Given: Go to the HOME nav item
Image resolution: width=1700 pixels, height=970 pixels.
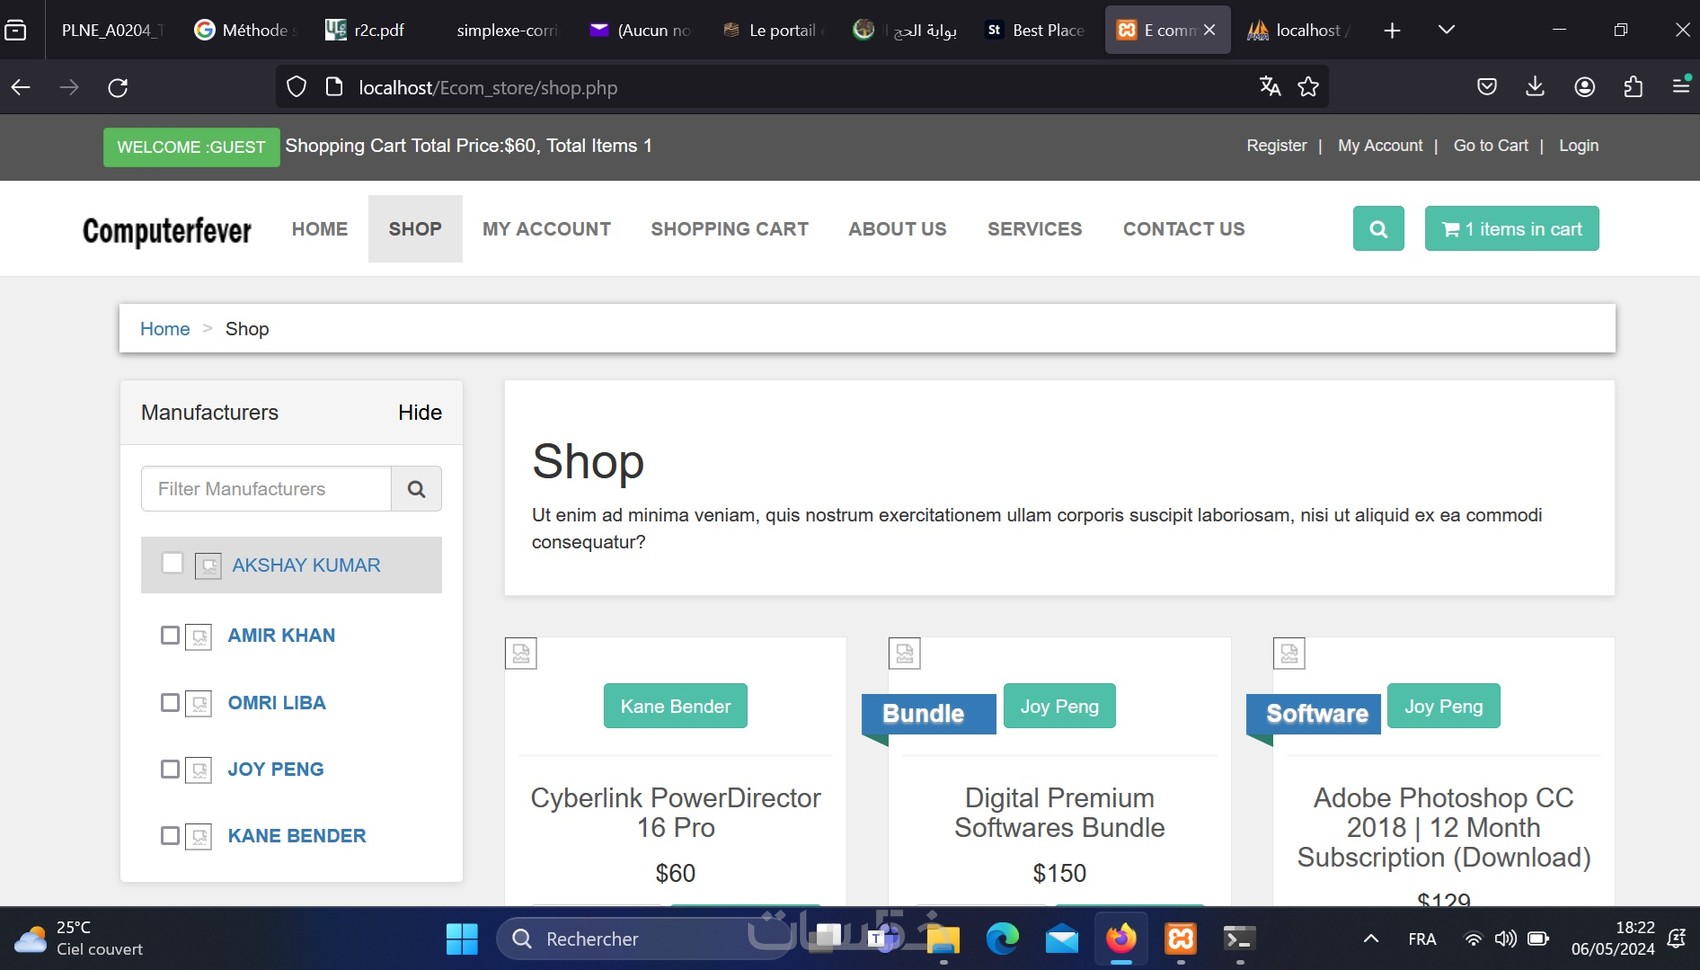Looking at the screenshot, I should [320, 229].
